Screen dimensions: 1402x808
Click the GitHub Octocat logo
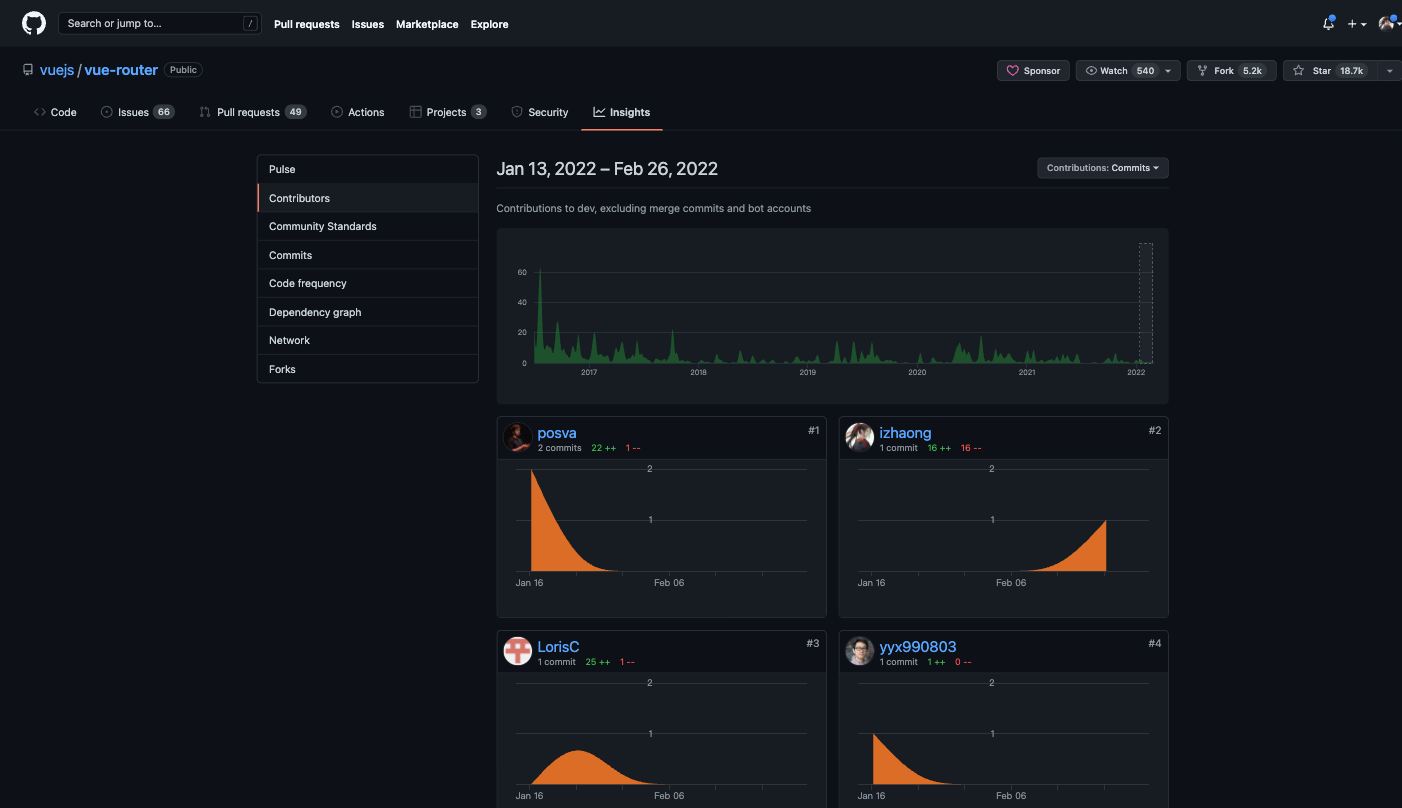[x=34, y=23]
